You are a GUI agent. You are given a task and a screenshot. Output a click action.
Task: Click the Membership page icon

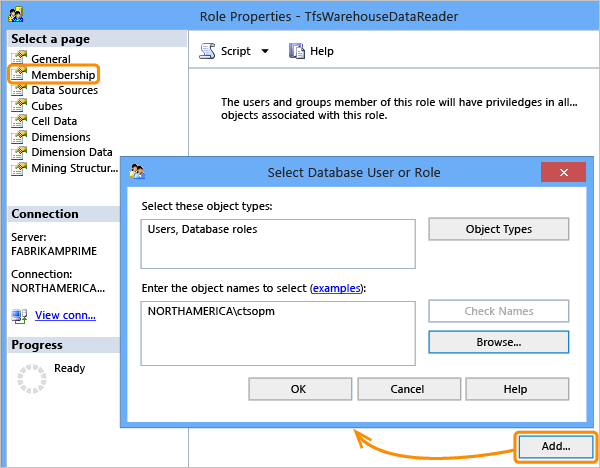coord(19,73)
